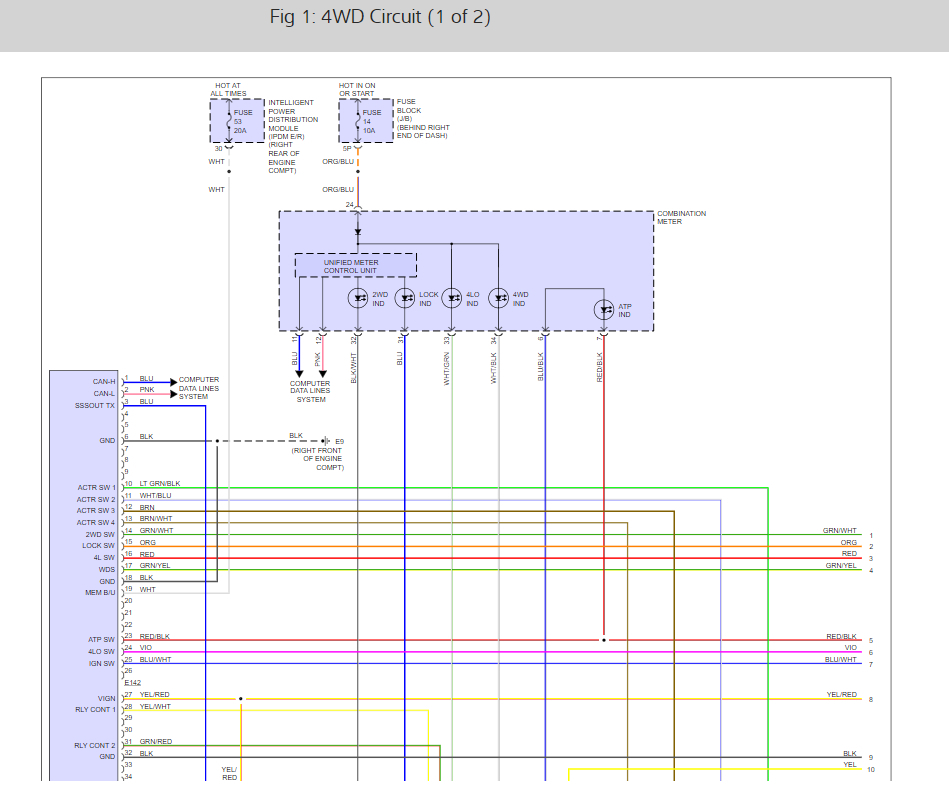Click the 2WD IND indicator lamp symbol
The height and width of the screenshot is (791, 949).
pyautogui.click(x=358, y=298)
